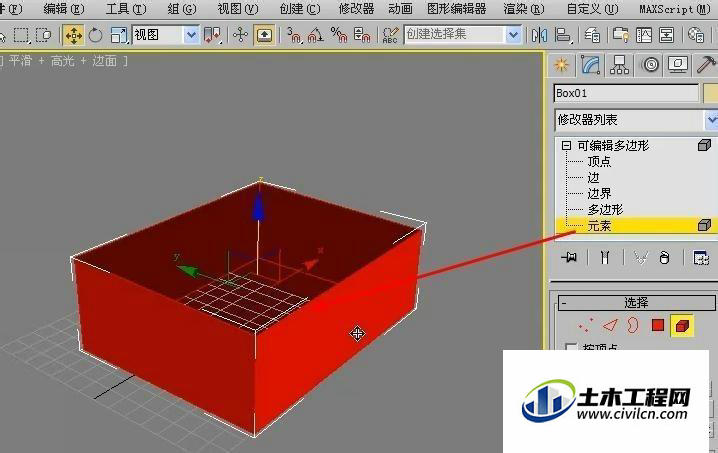Switch to the Motion panel tab
718x453 pixels.
click(650, 65)
